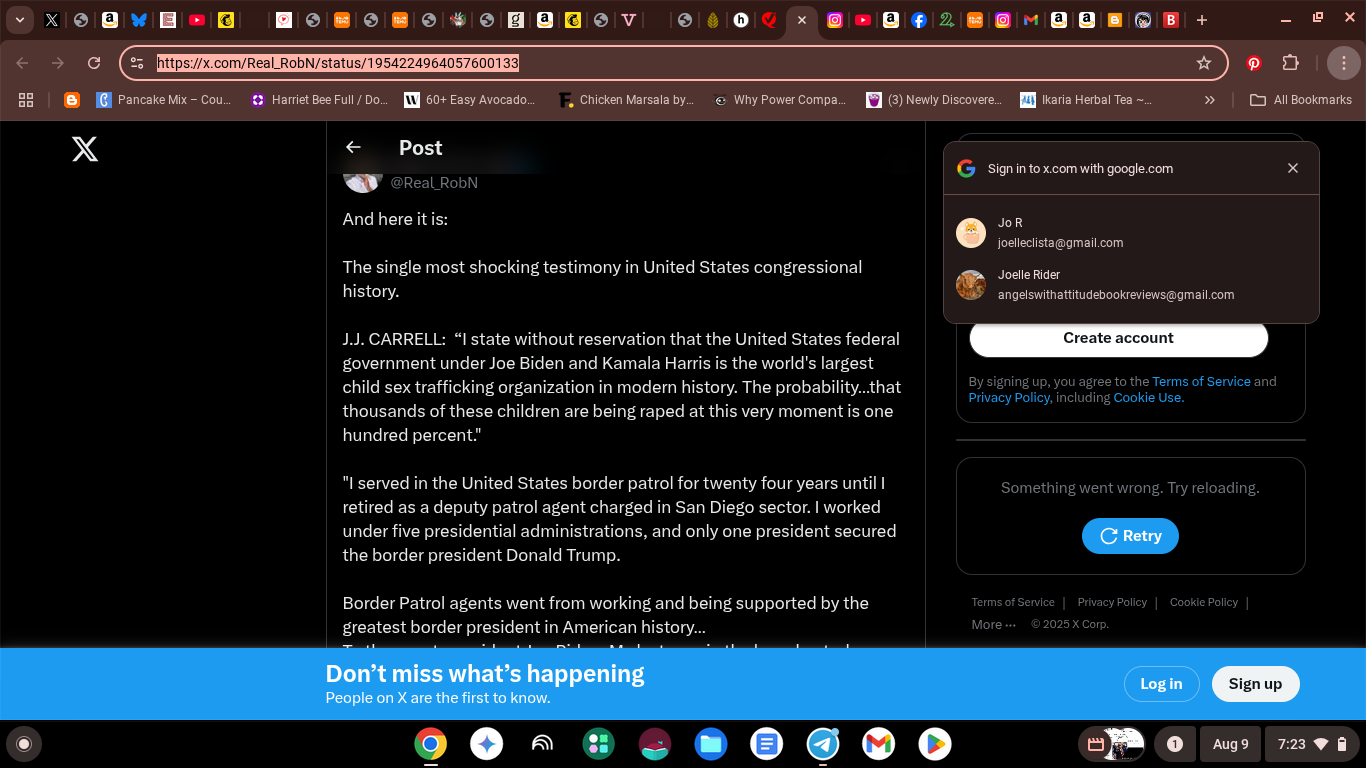1366x768 pixels.
Task: Show the hidden bookmarks overflow chevron
Action: pyautogui.click(x=1210, y=100)
